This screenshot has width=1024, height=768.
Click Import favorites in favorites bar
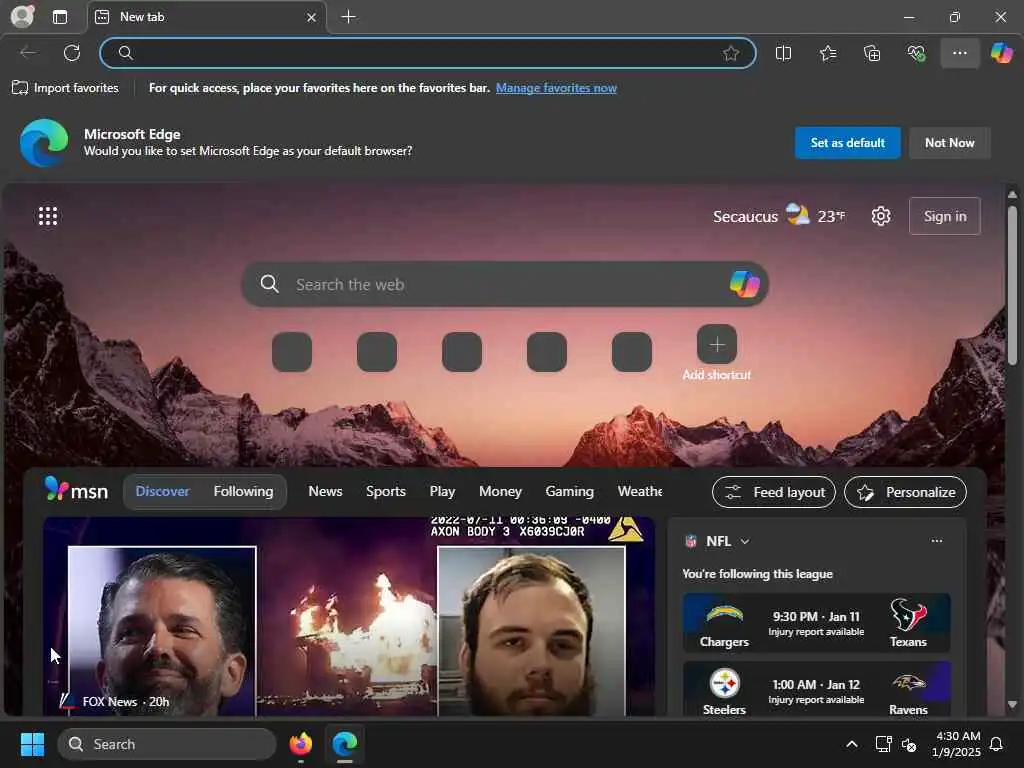65,88
